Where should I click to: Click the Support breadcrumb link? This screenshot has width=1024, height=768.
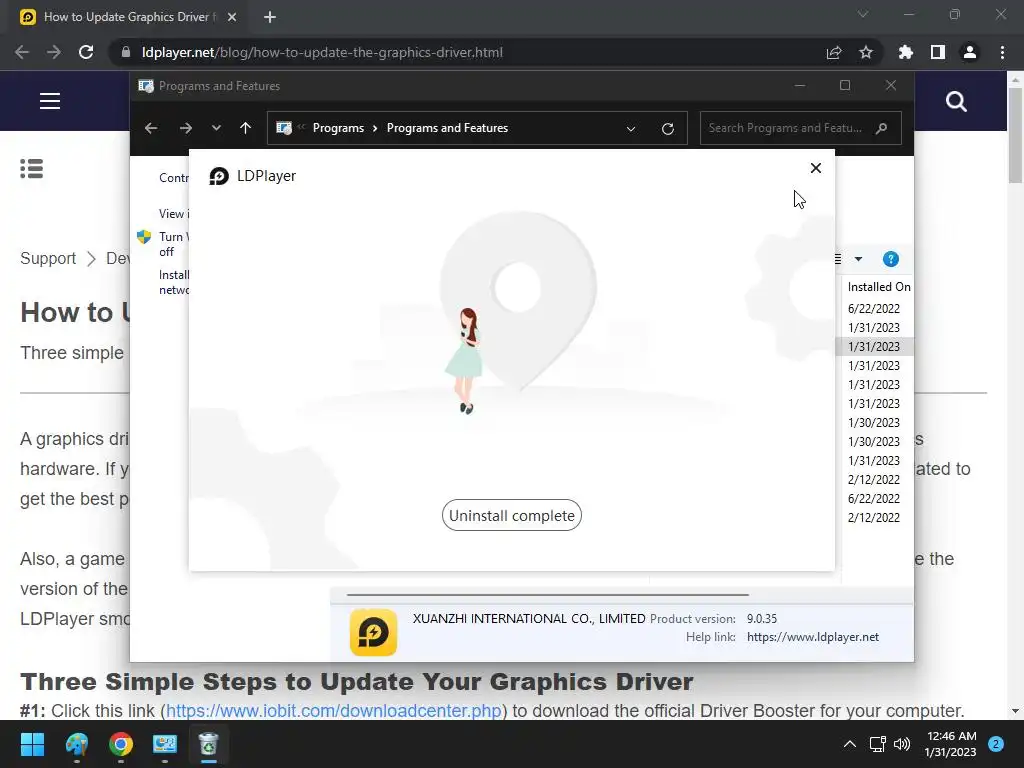(48, 259)
